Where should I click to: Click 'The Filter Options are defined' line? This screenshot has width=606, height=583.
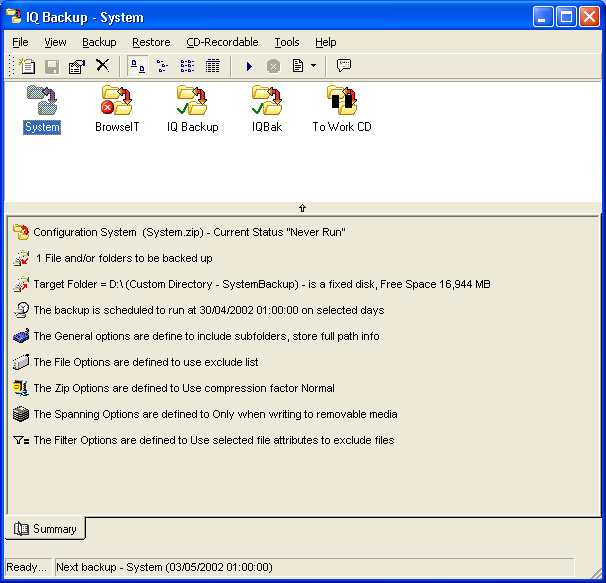coord(214,440)
